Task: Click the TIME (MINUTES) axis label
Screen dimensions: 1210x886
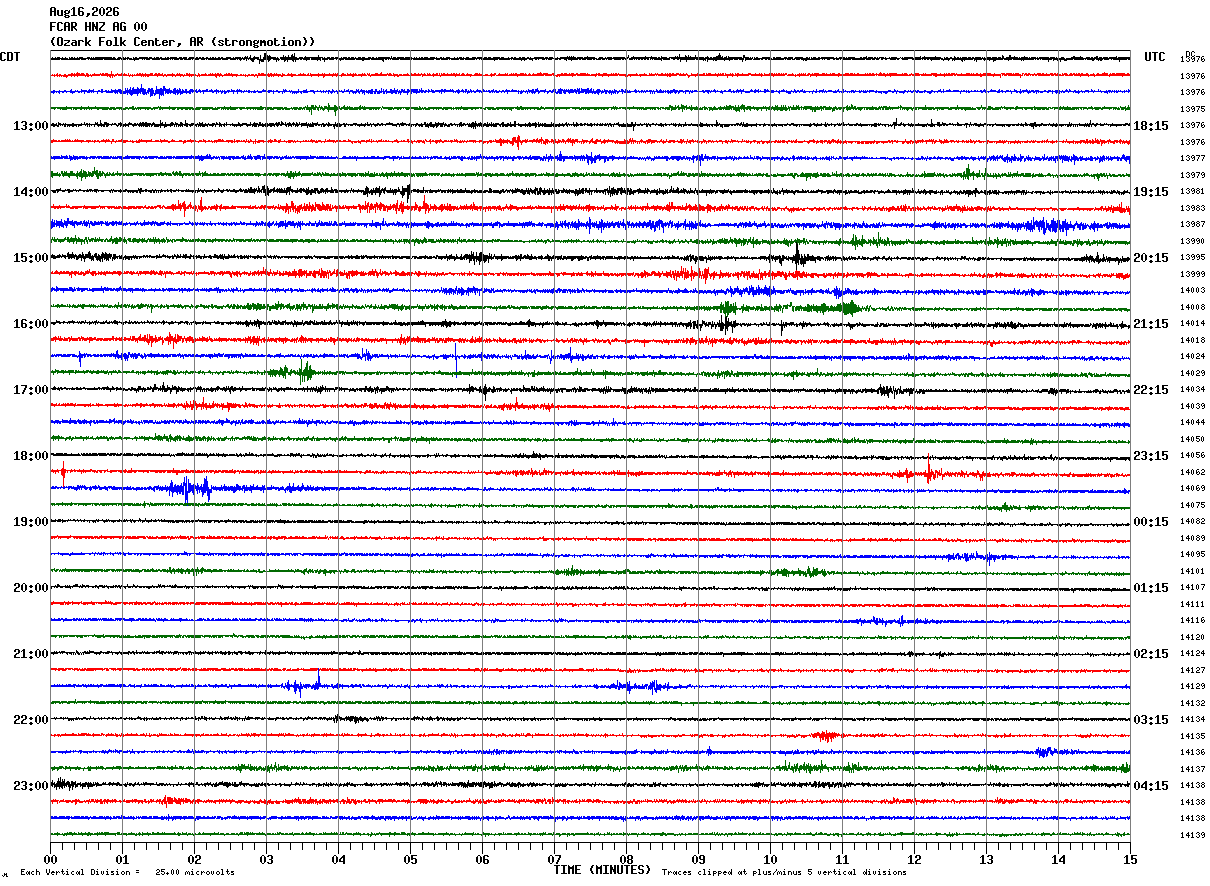Action: [602, 870]
